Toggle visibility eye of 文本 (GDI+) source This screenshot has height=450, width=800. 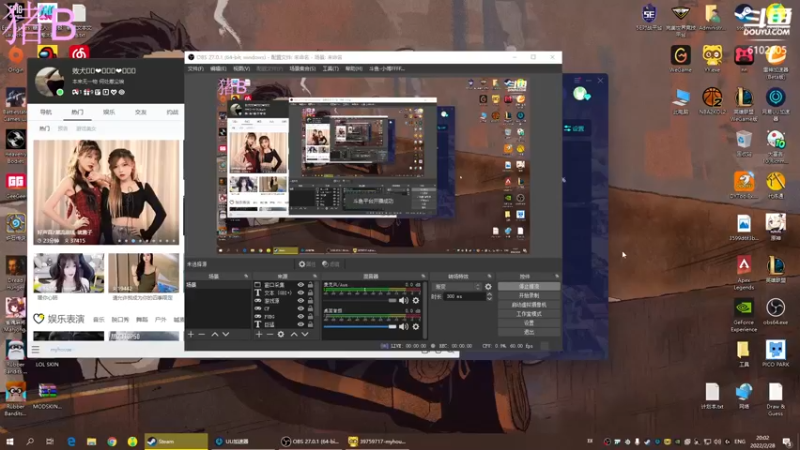coord(301,293)
